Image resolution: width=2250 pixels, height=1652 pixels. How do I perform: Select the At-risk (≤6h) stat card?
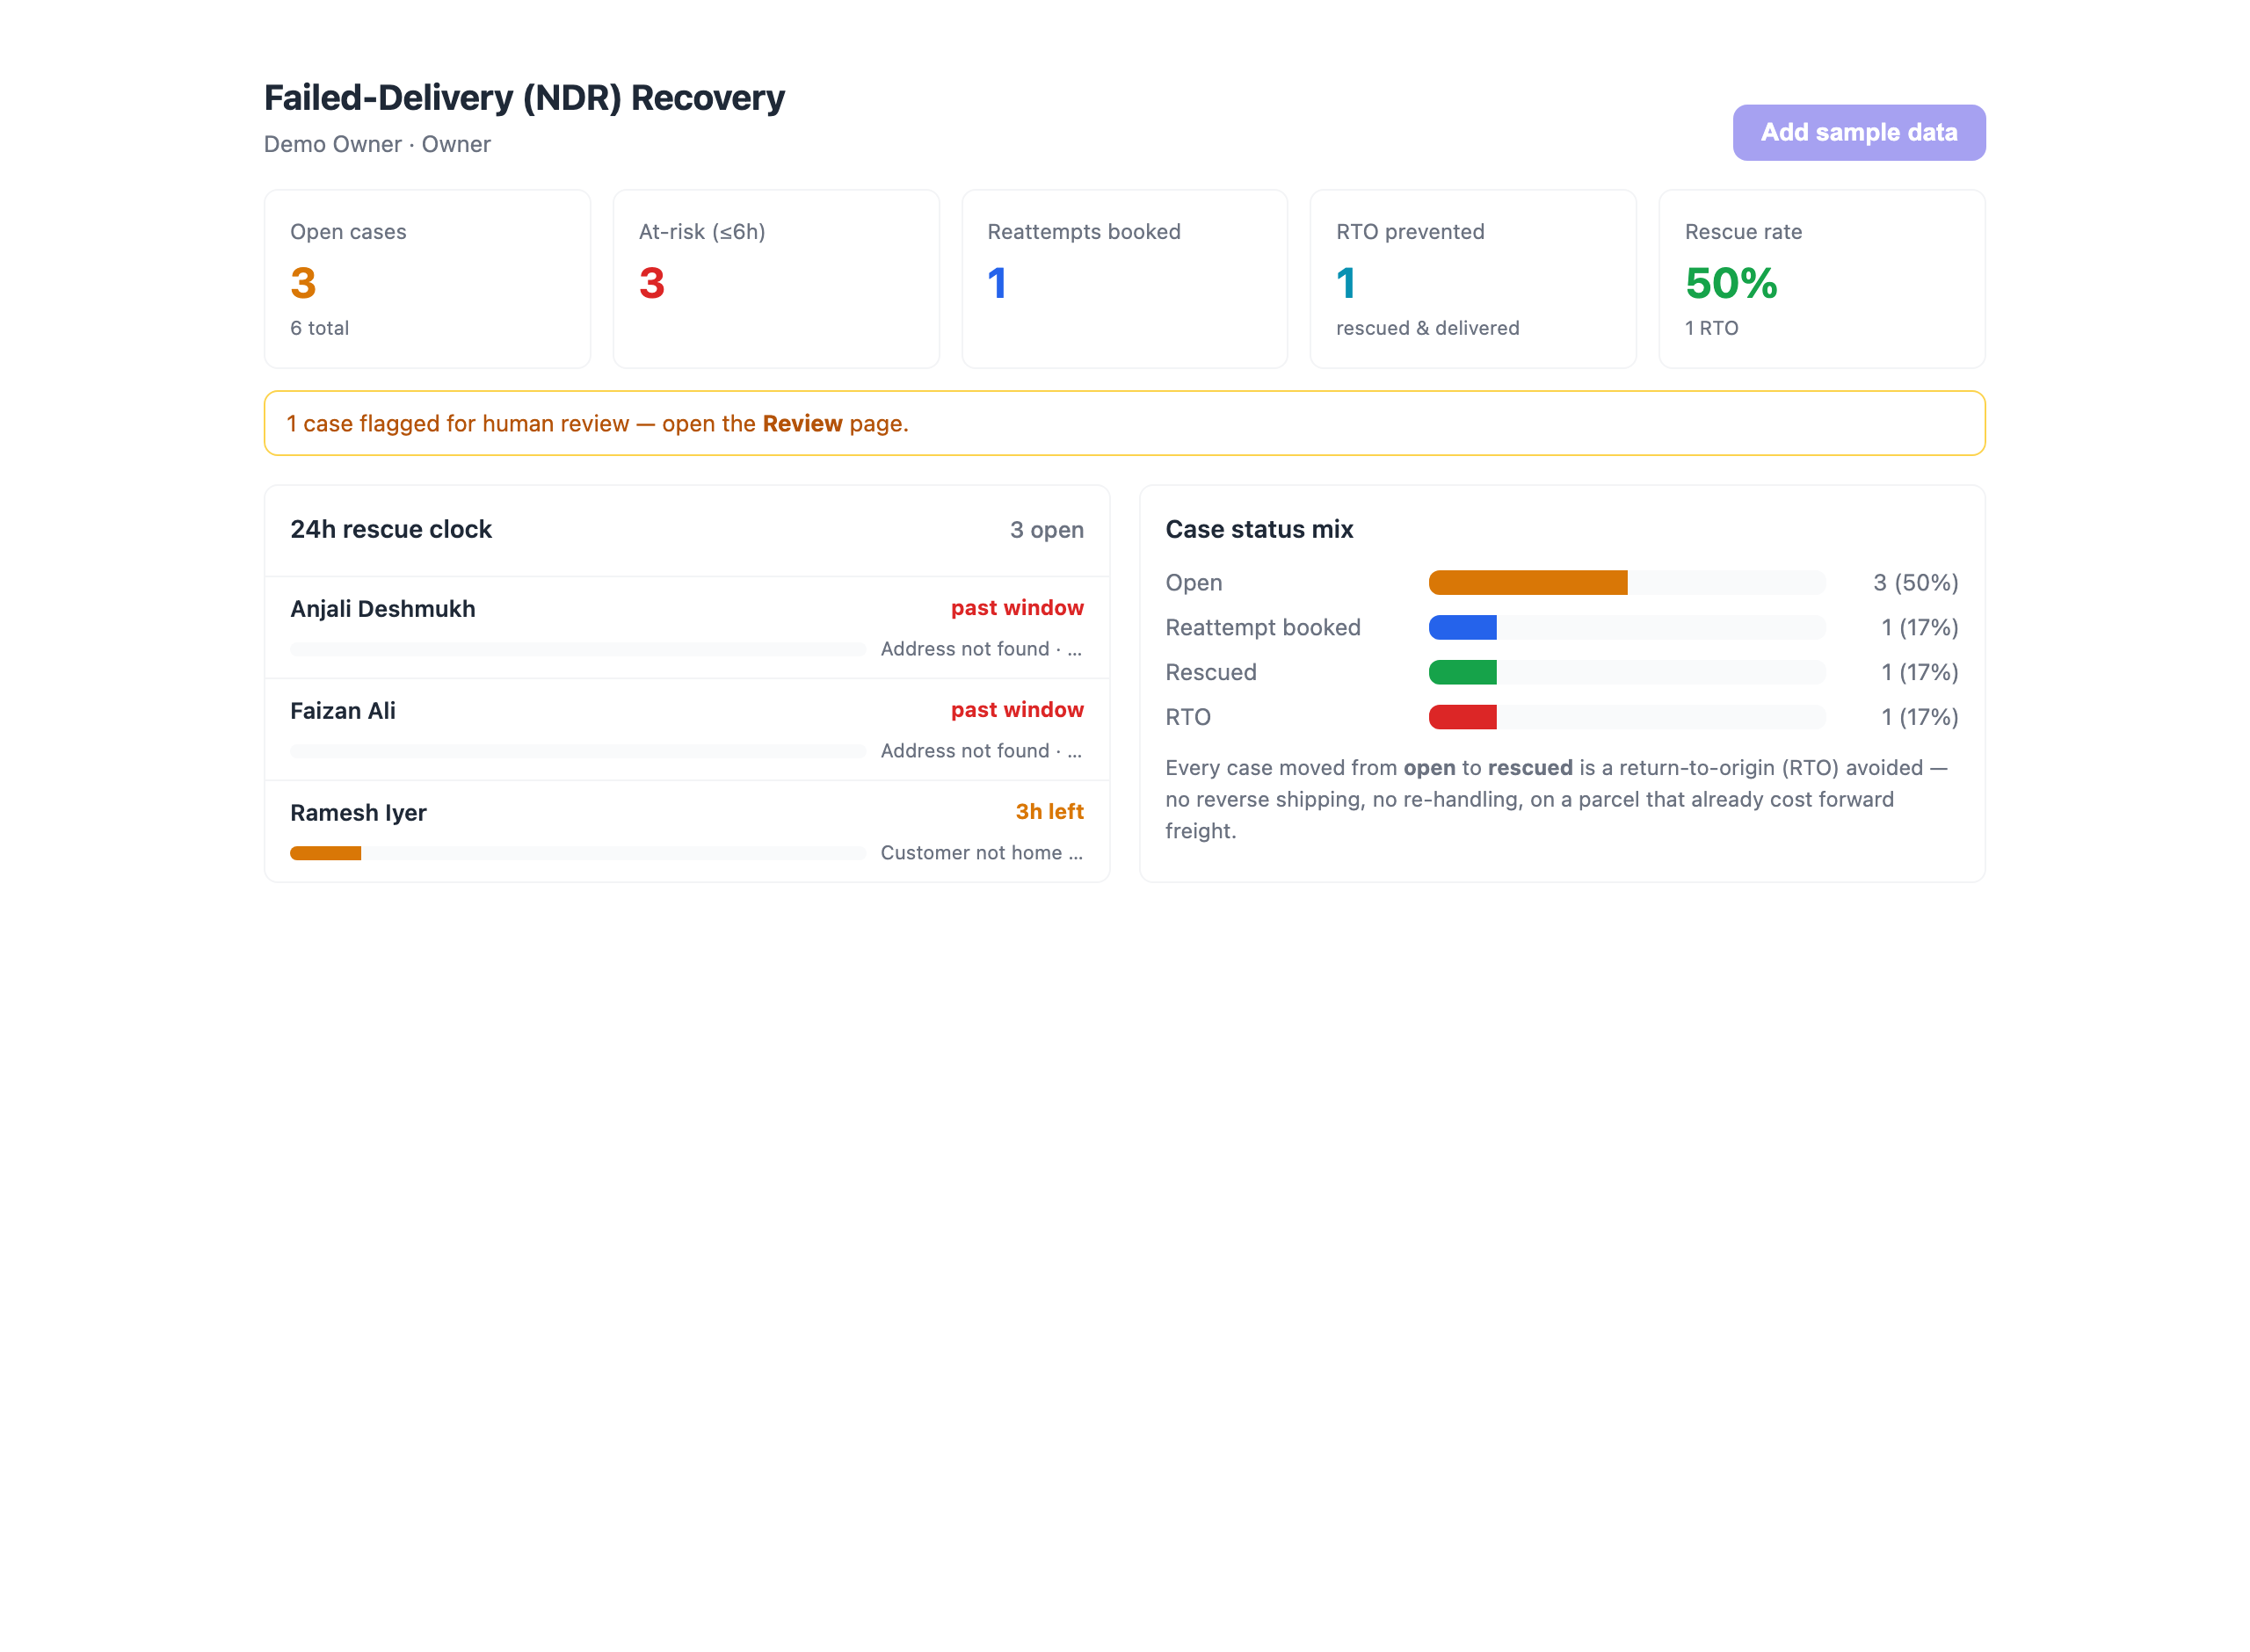[776, 279]
